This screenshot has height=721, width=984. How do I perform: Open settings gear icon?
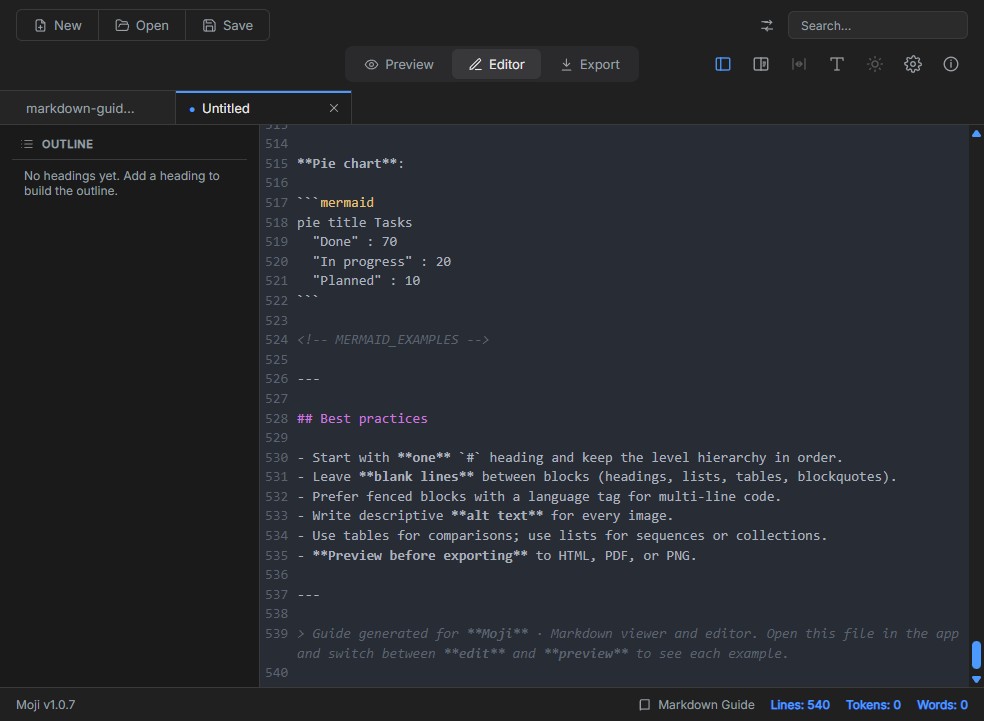912,64
